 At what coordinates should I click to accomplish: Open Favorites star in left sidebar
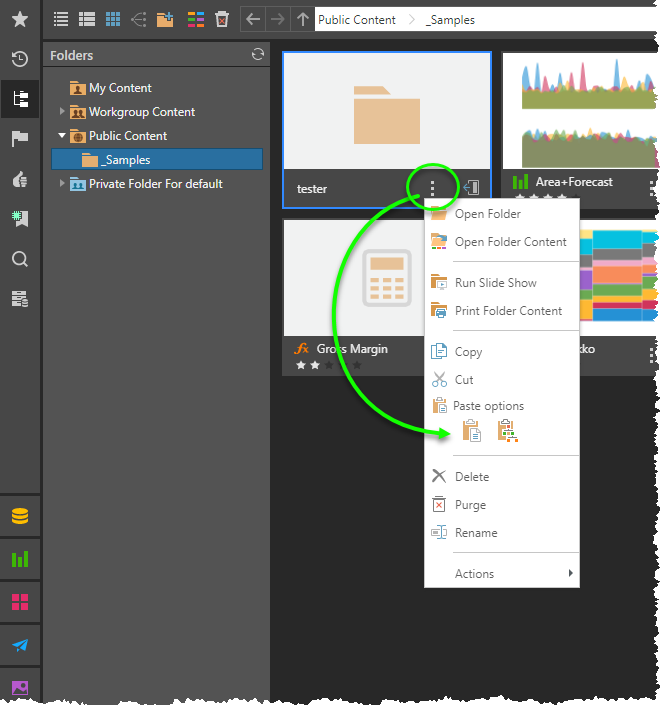coord(19,19)
